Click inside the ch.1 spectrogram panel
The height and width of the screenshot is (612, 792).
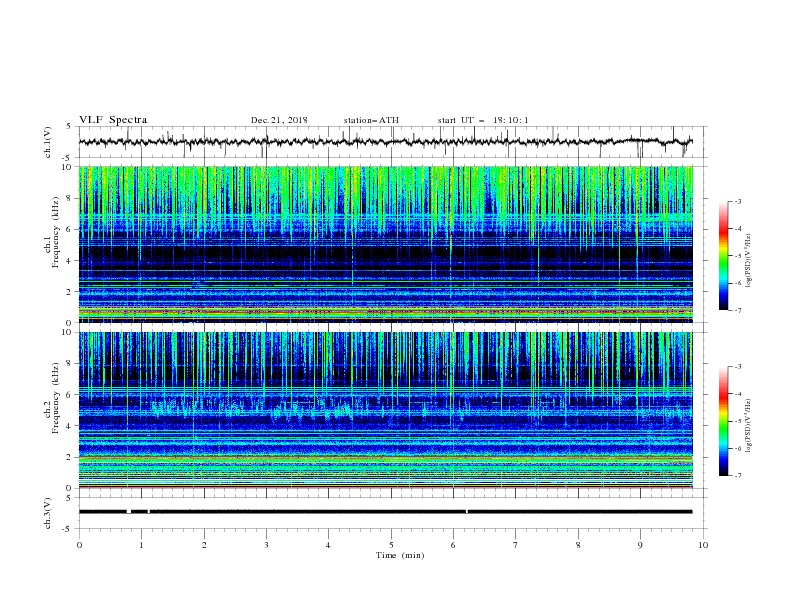click(x=385, y=244)
